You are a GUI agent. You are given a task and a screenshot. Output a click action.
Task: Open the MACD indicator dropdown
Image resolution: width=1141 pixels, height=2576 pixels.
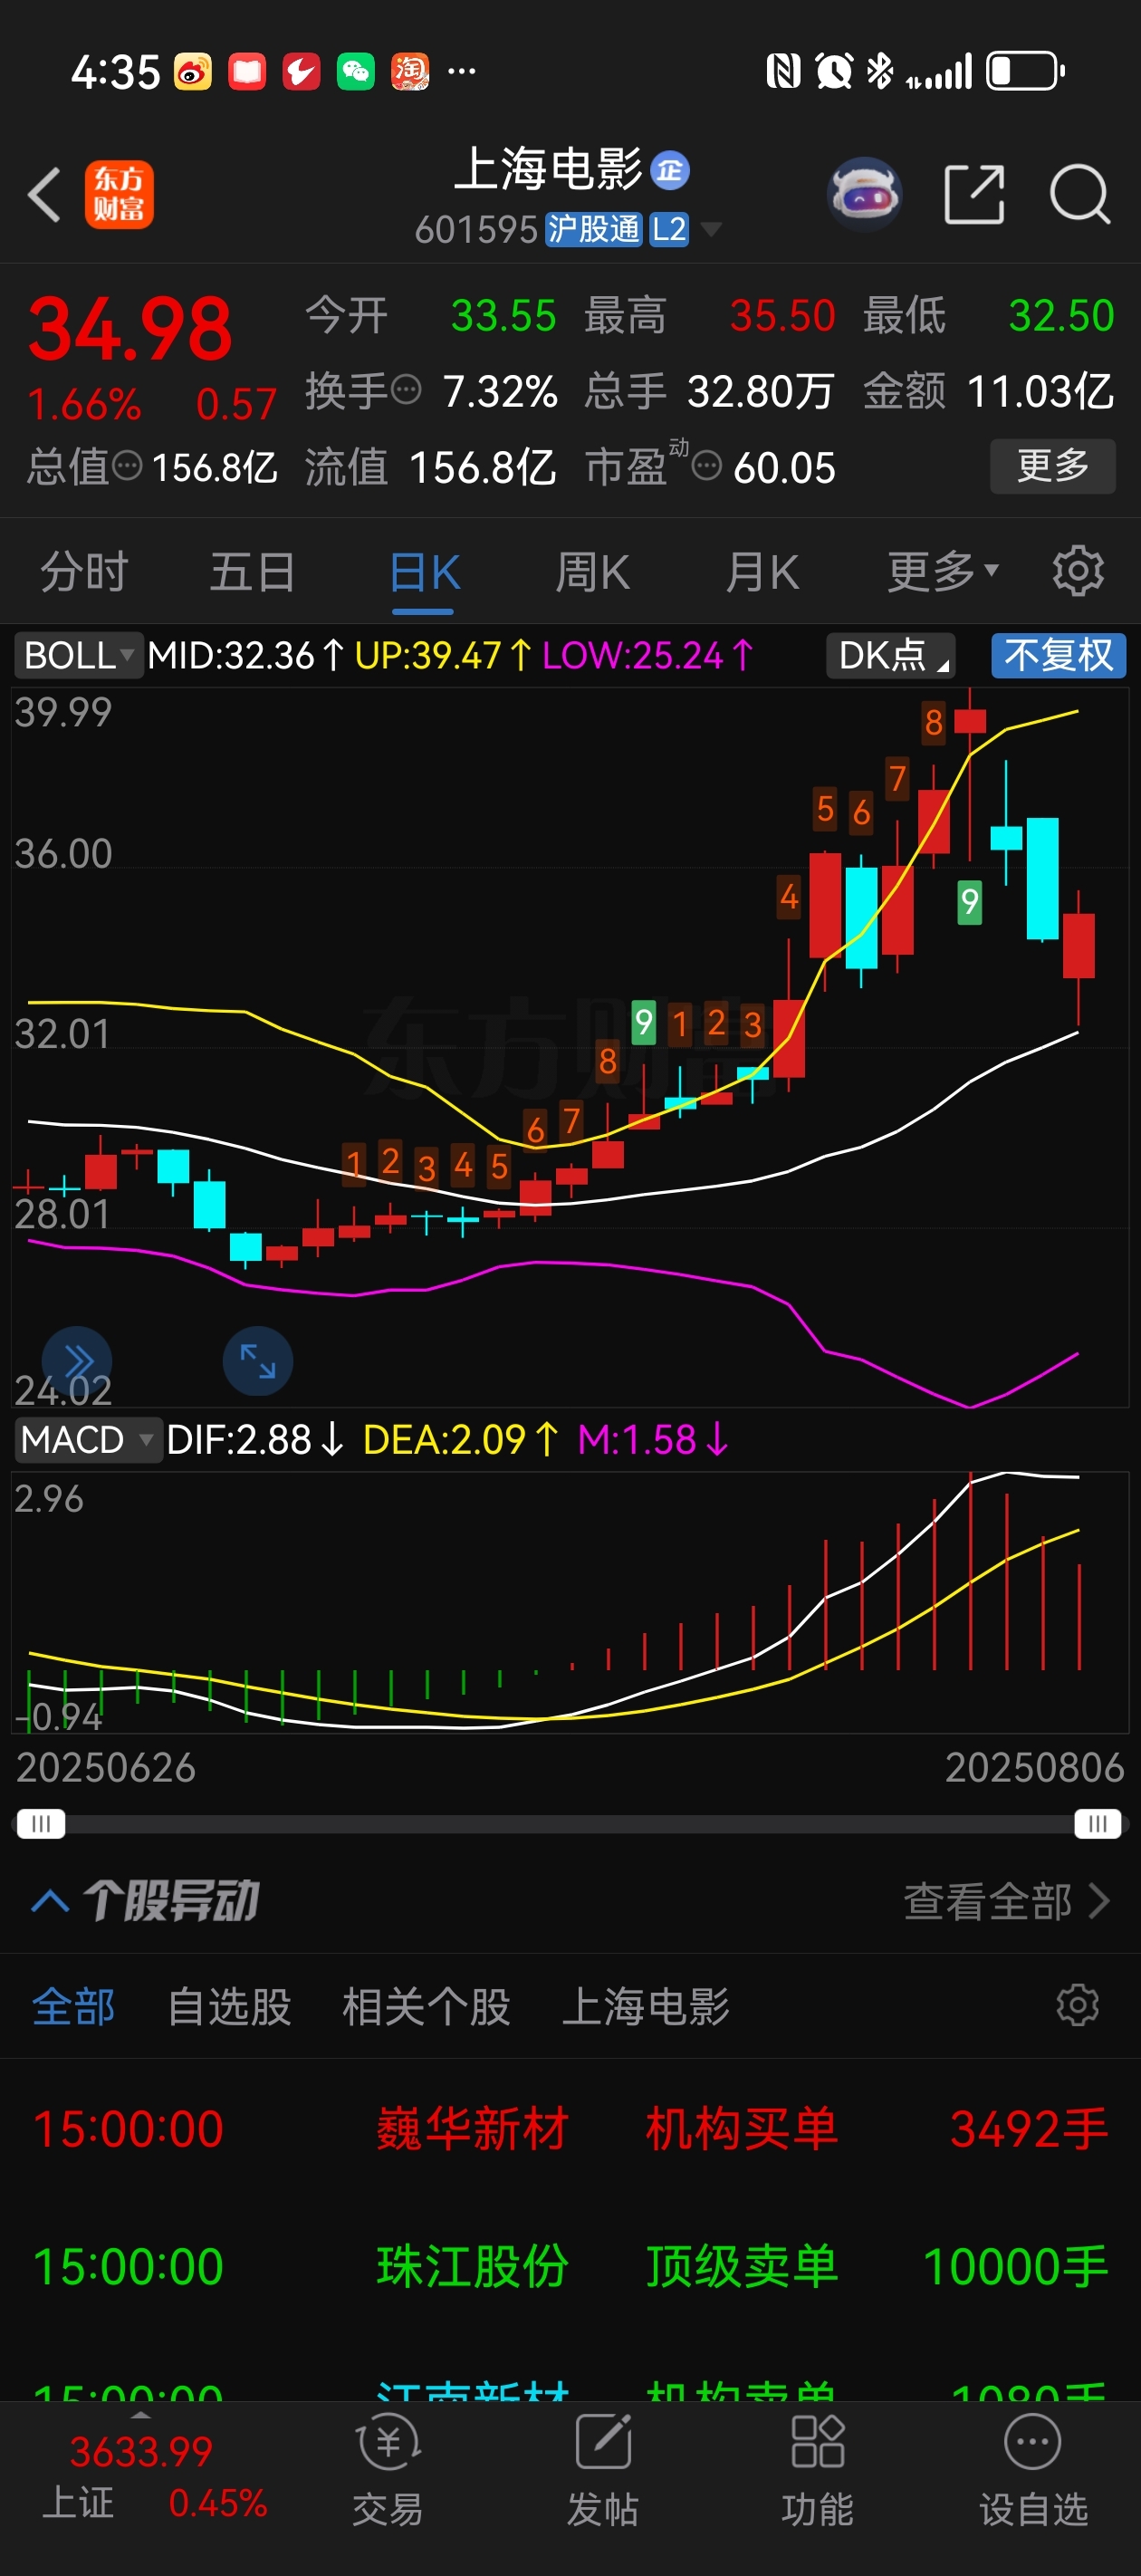click(88, 1440)
